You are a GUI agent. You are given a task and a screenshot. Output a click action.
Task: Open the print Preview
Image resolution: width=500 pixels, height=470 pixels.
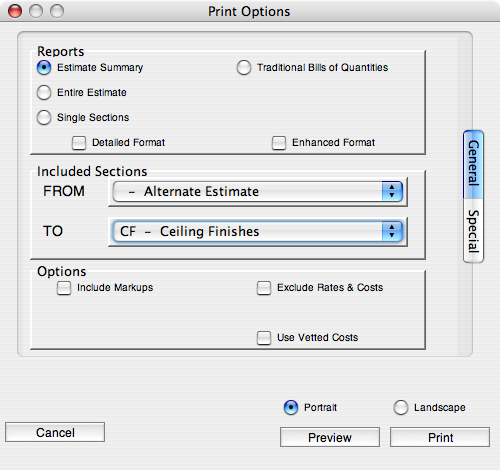(330, 437)
